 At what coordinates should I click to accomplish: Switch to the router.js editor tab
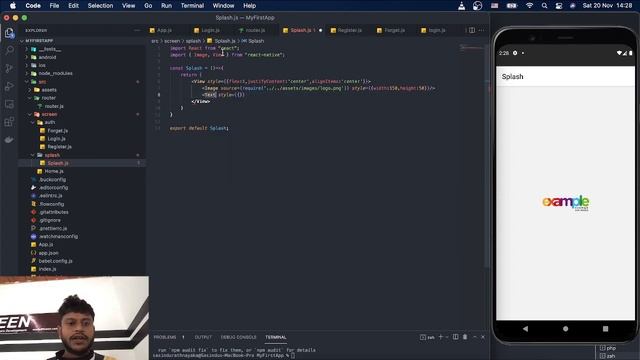255,30
